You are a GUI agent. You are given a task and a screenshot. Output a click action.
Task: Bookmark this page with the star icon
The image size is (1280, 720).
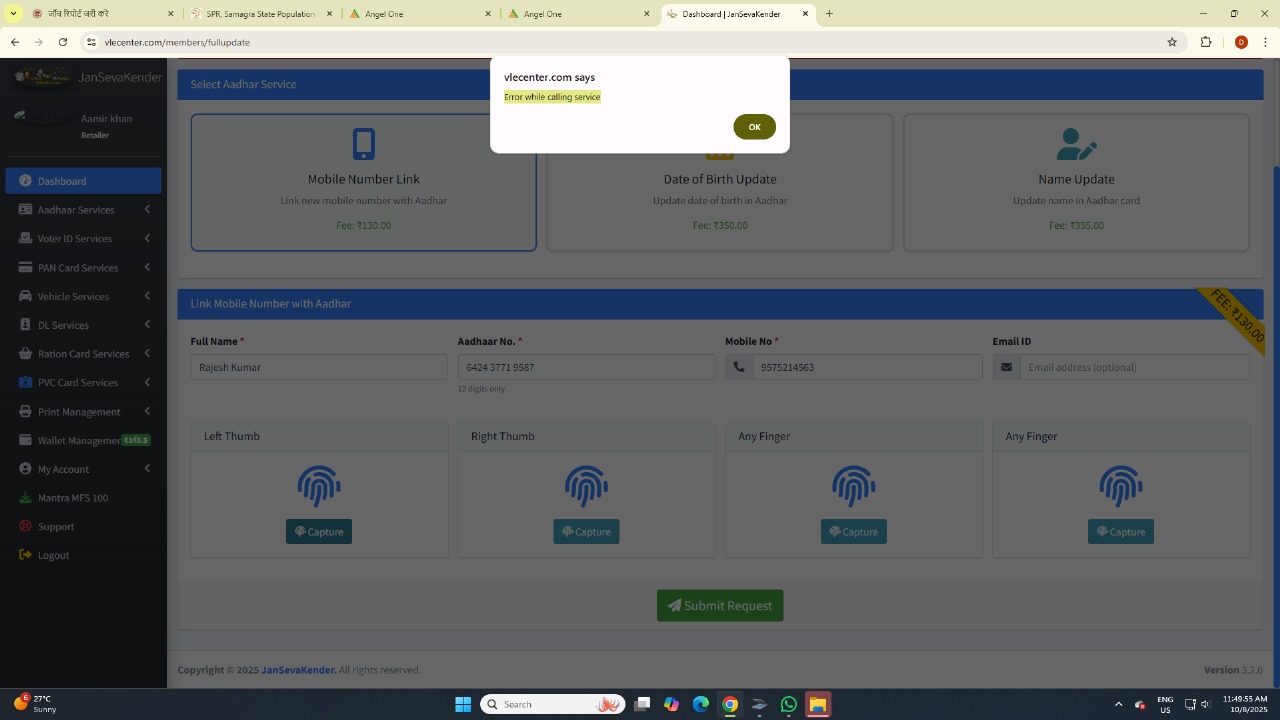(x=1172, y=42)
